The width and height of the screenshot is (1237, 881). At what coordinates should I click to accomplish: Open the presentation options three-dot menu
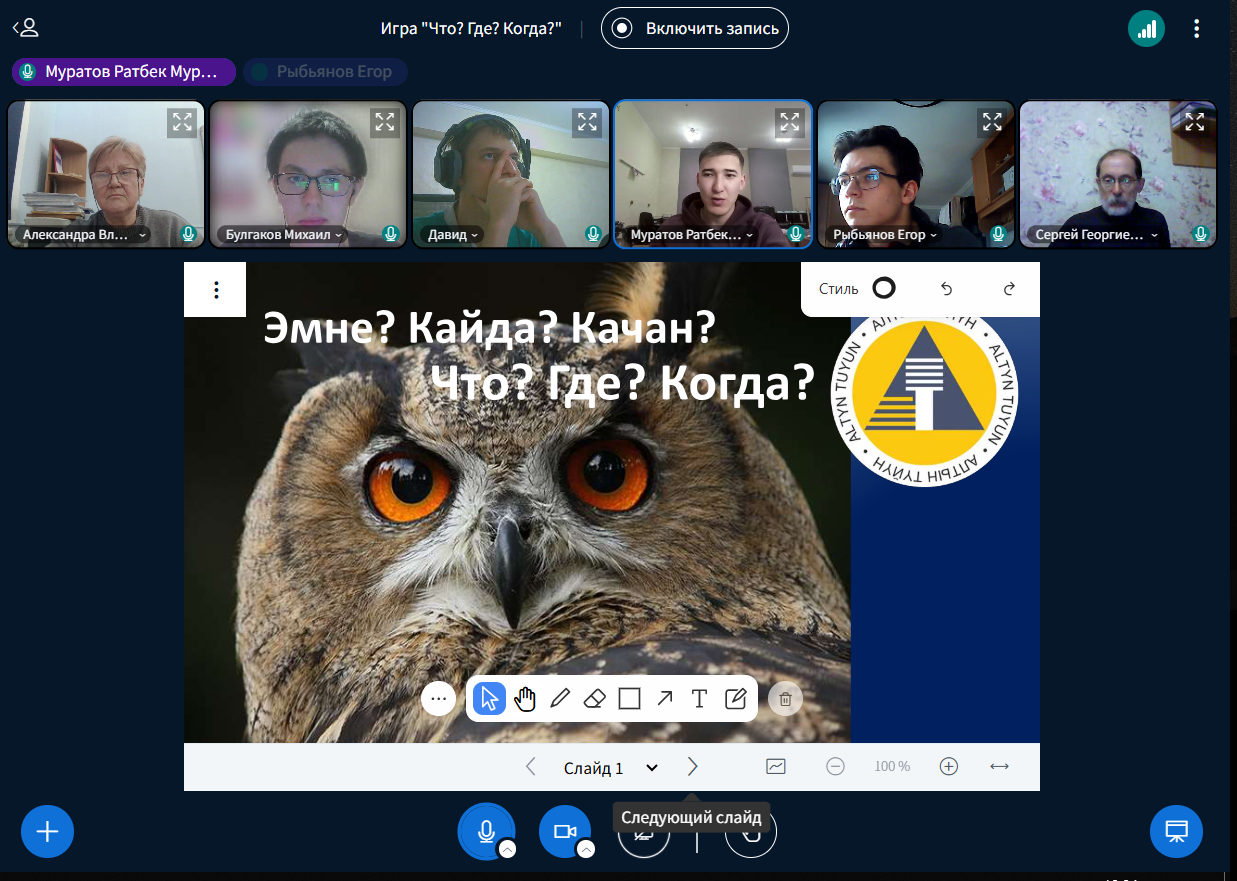coord(216,290)
